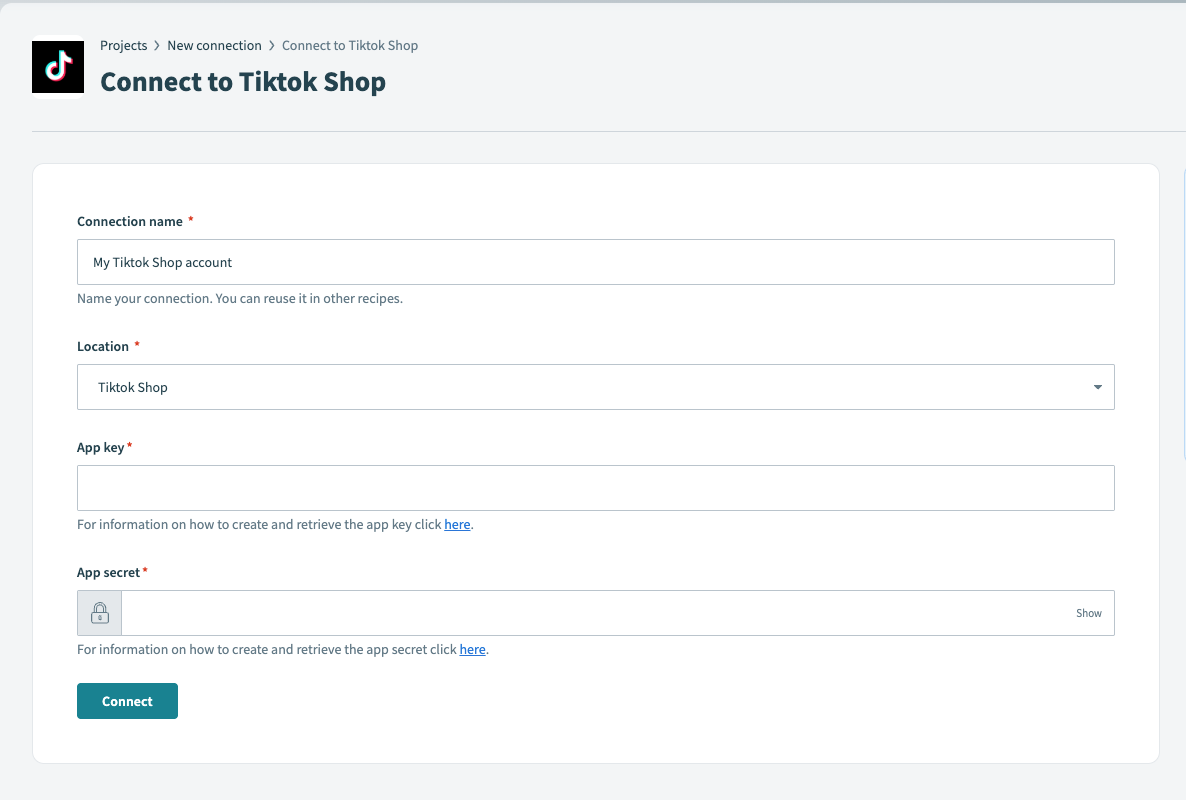The width and height of the screenshot is (1186, 800).
Task: Open New connection breadcrumb link
Action: (x=214, y=45)
